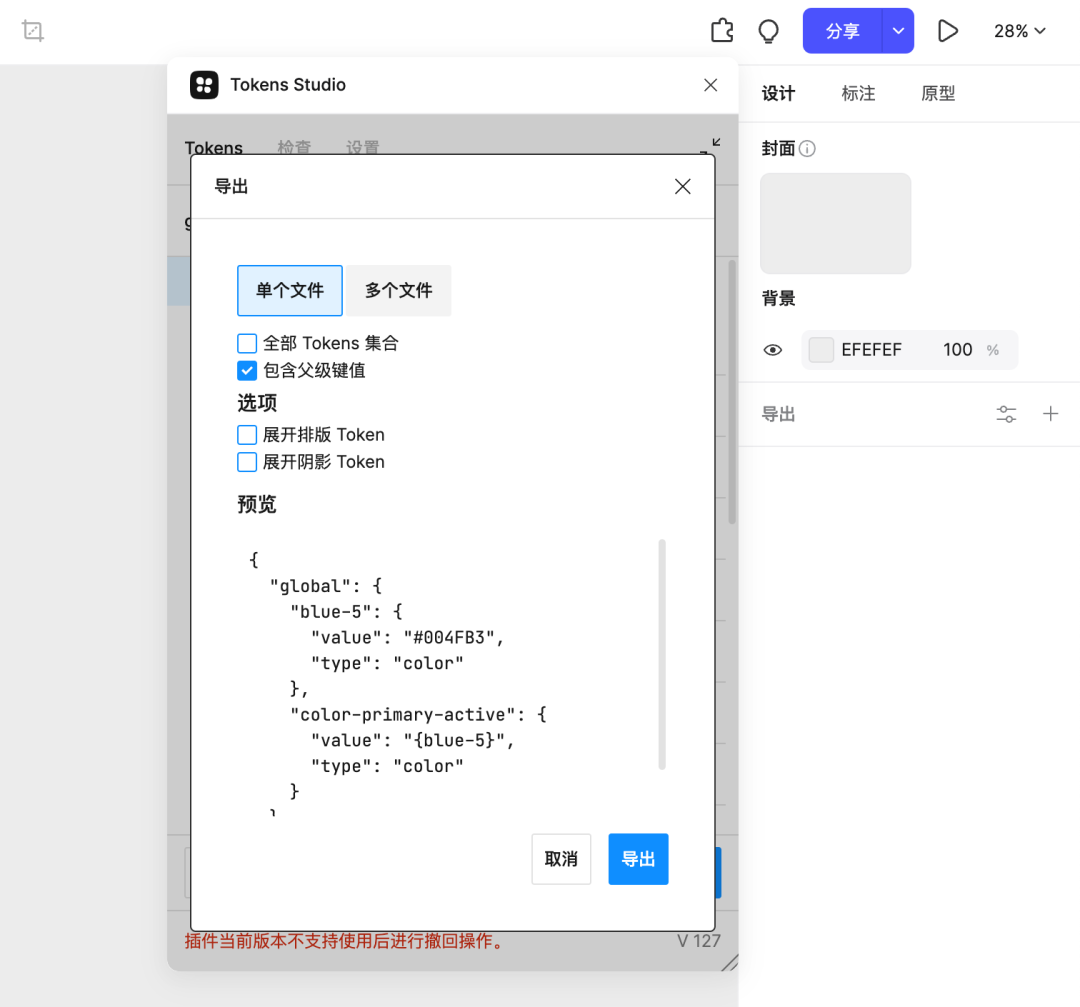Open the plugins puzzle-piece icon
Image resolution: width=1080 pixels, height=1007 pixels.
(x=722, y=31)
